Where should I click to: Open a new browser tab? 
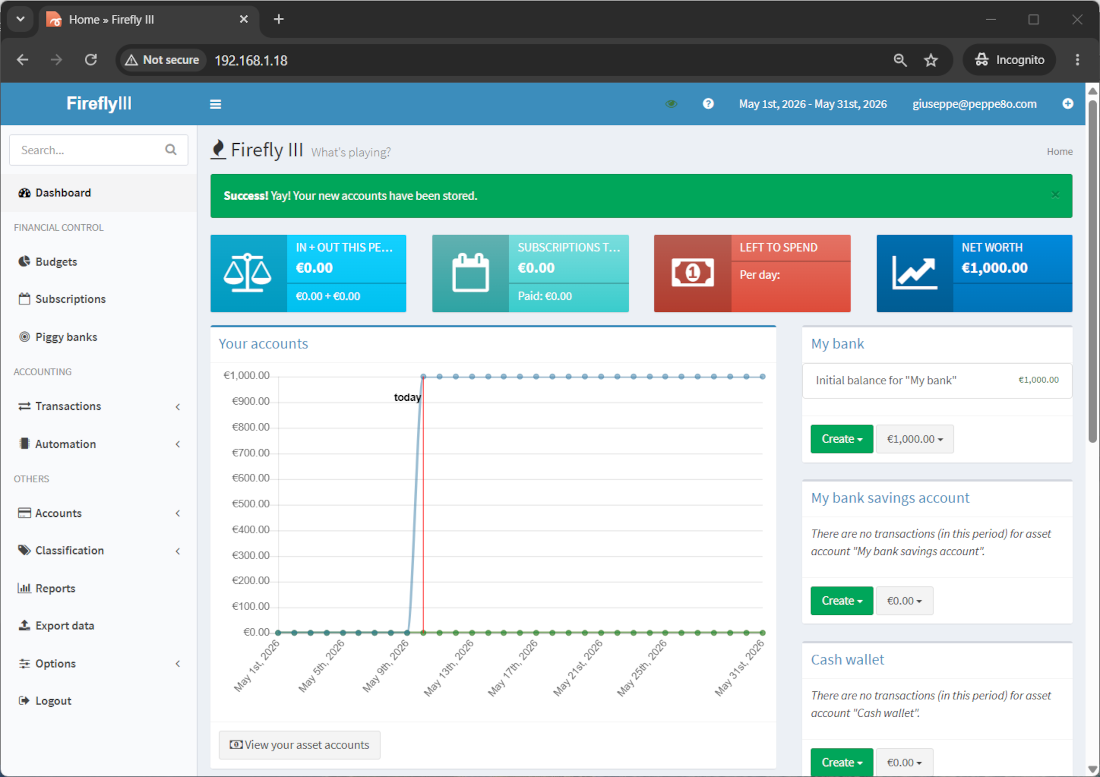click(x=279, y=20)
